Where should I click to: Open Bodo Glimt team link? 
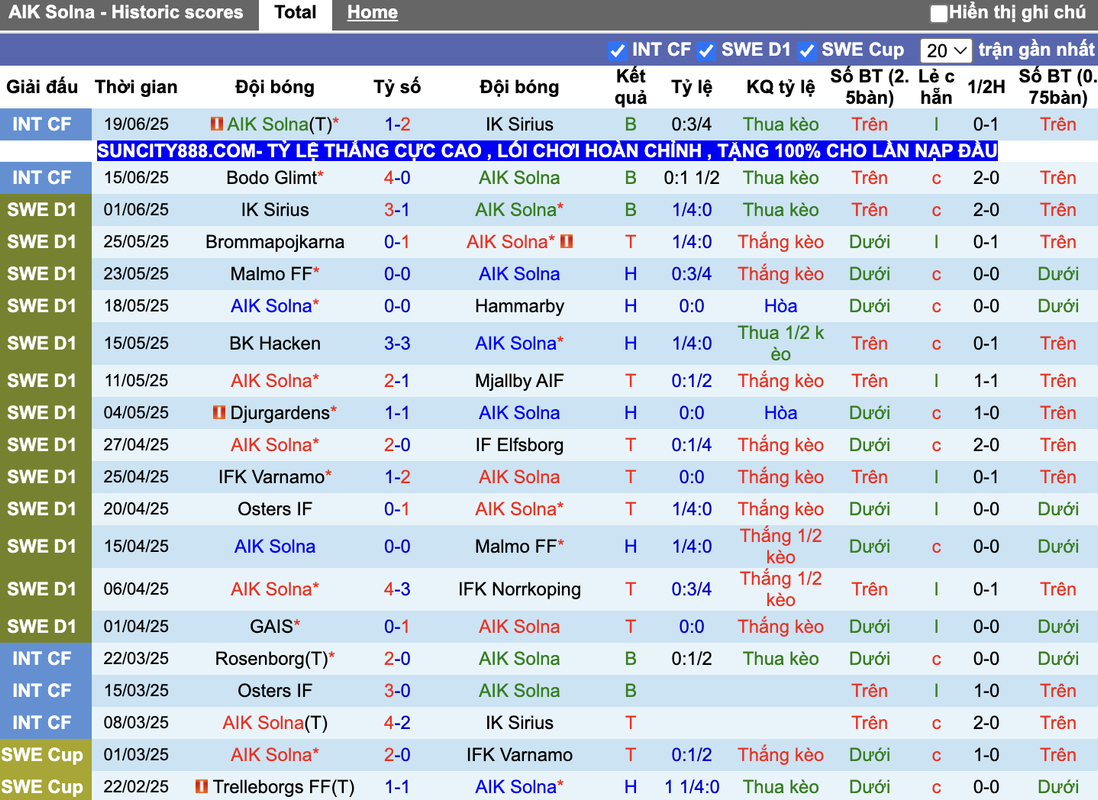click(x=272, y=178)
